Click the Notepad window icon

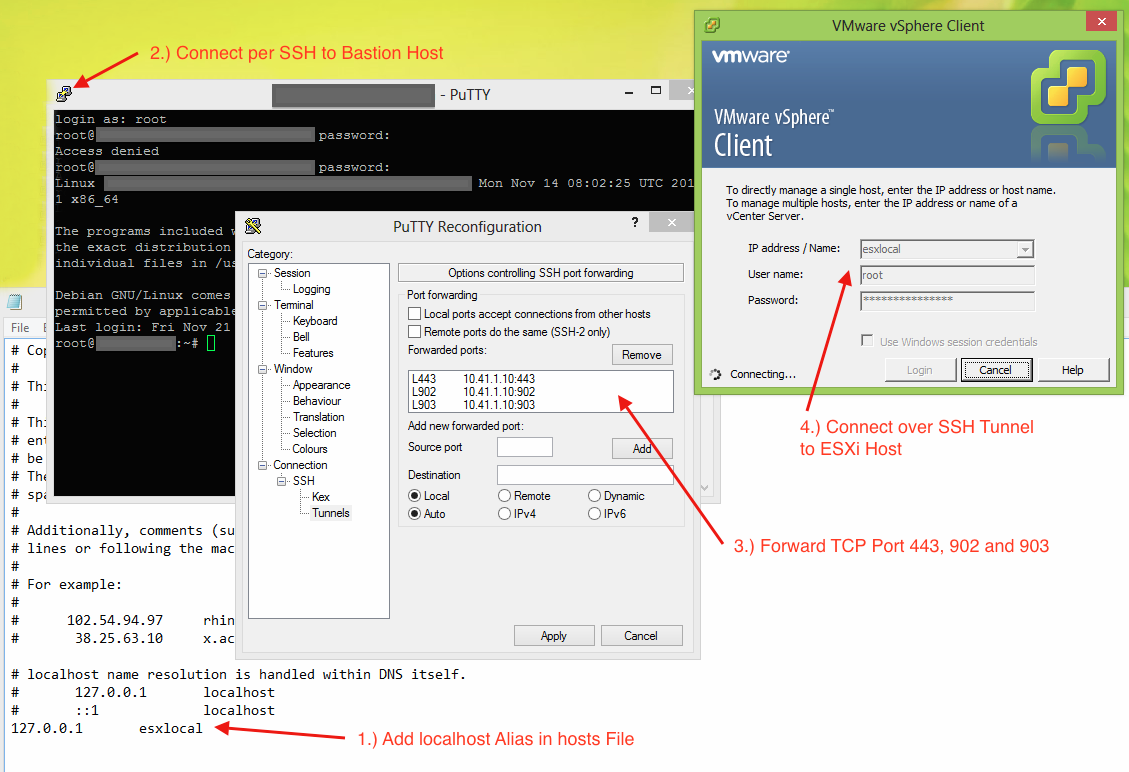pos(14,302)
